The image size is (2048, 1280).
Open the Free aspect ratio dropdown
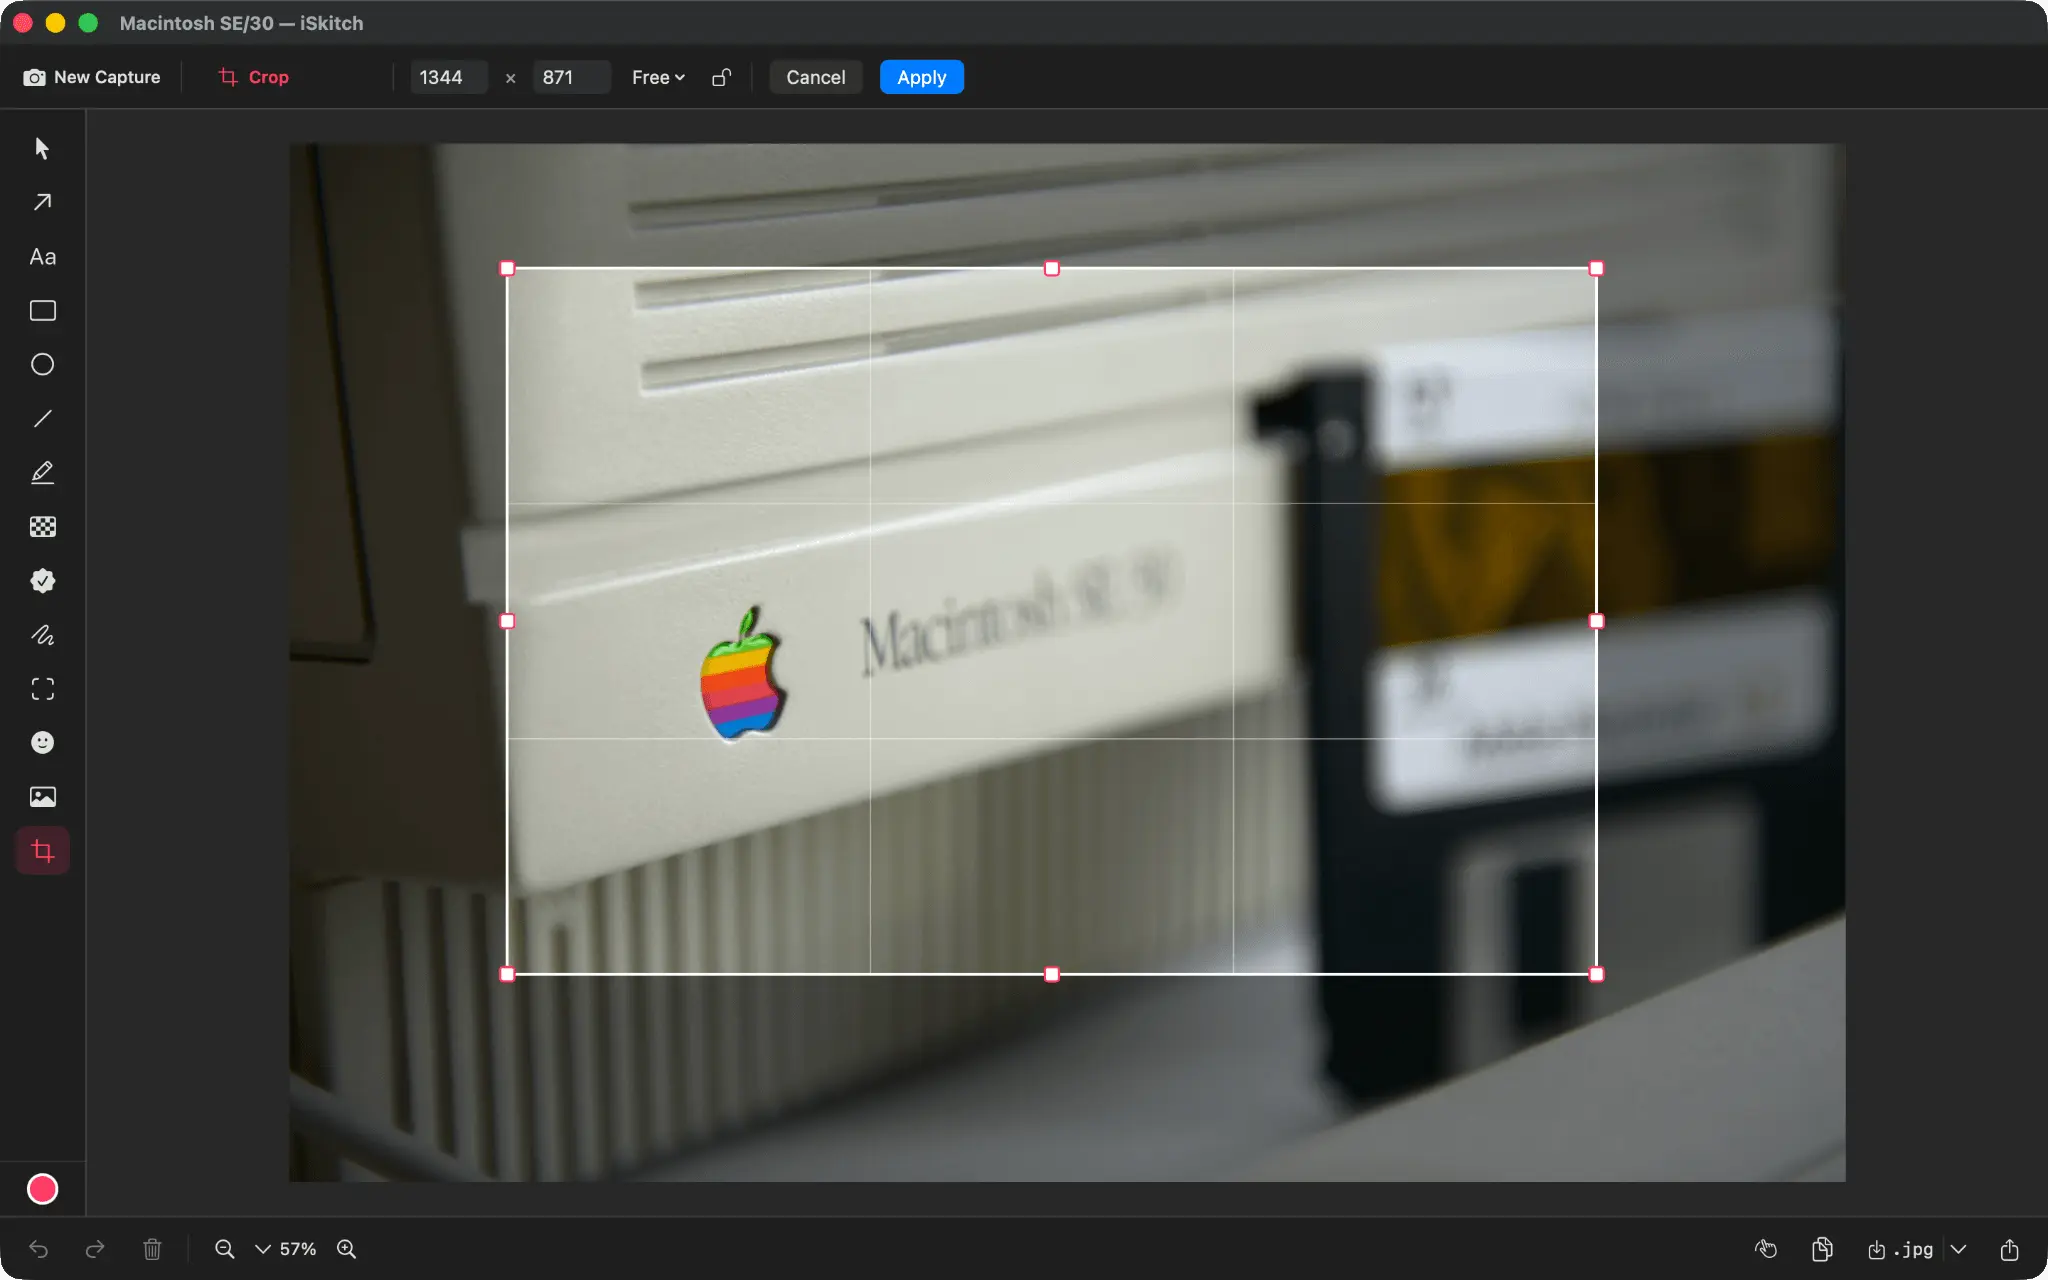point(658,77)
